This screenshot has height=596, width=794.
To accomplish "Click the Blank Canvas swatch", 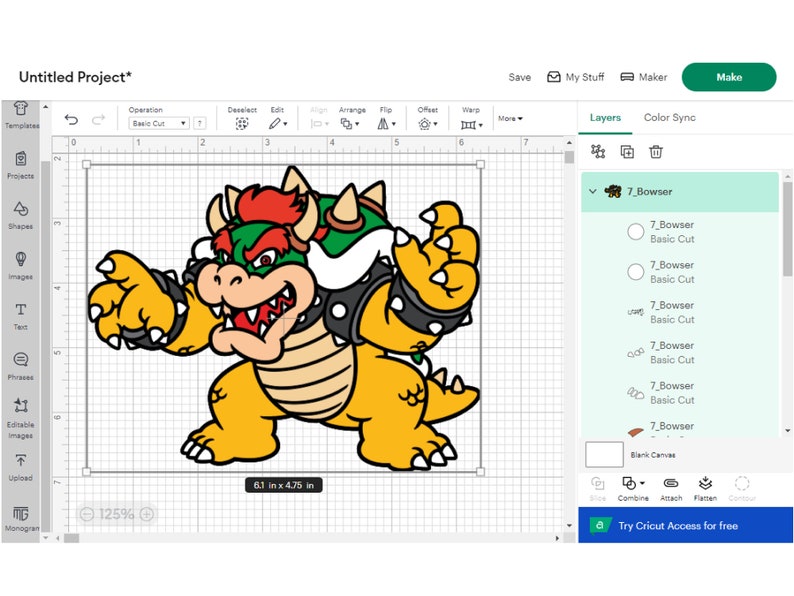I will pos(604,454).
